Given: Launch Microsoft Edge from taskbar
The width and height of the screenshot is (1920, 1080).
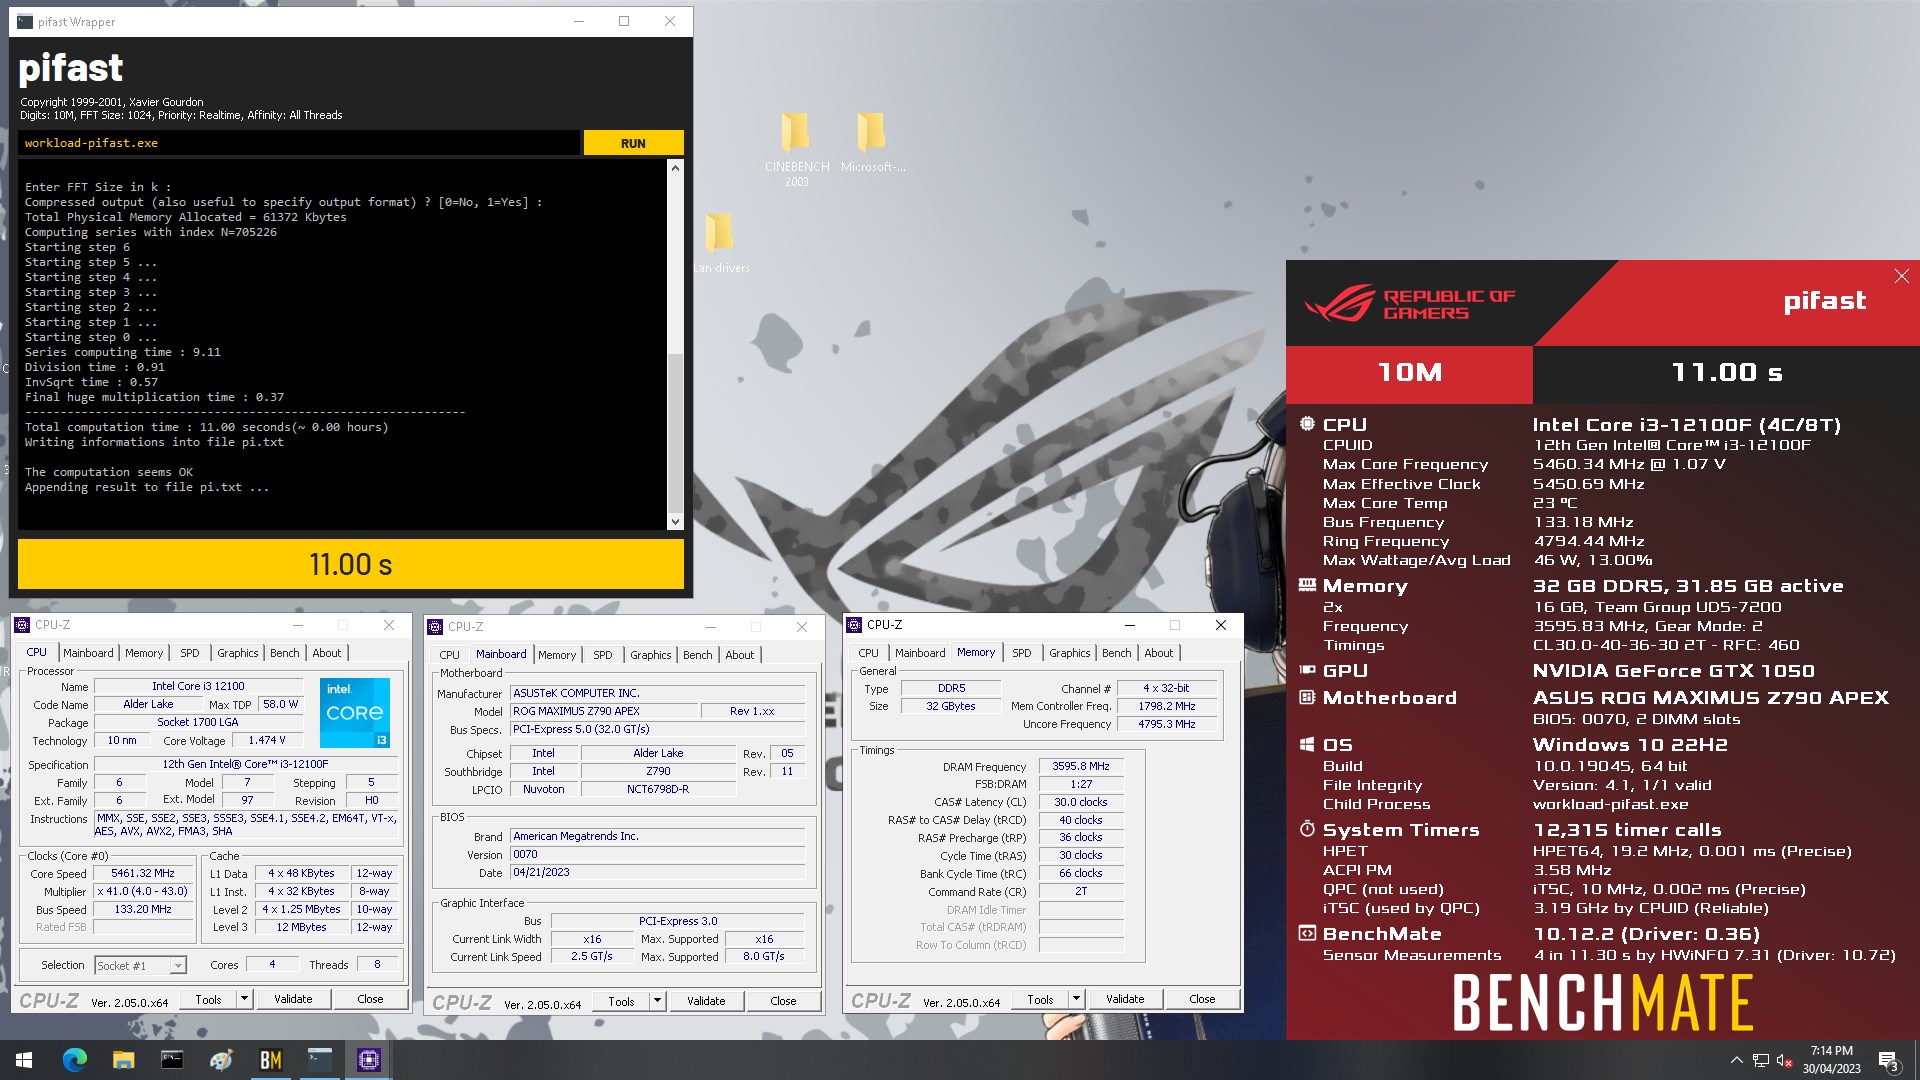Looking at the screenshot, I should click(x=75, y=1060).
